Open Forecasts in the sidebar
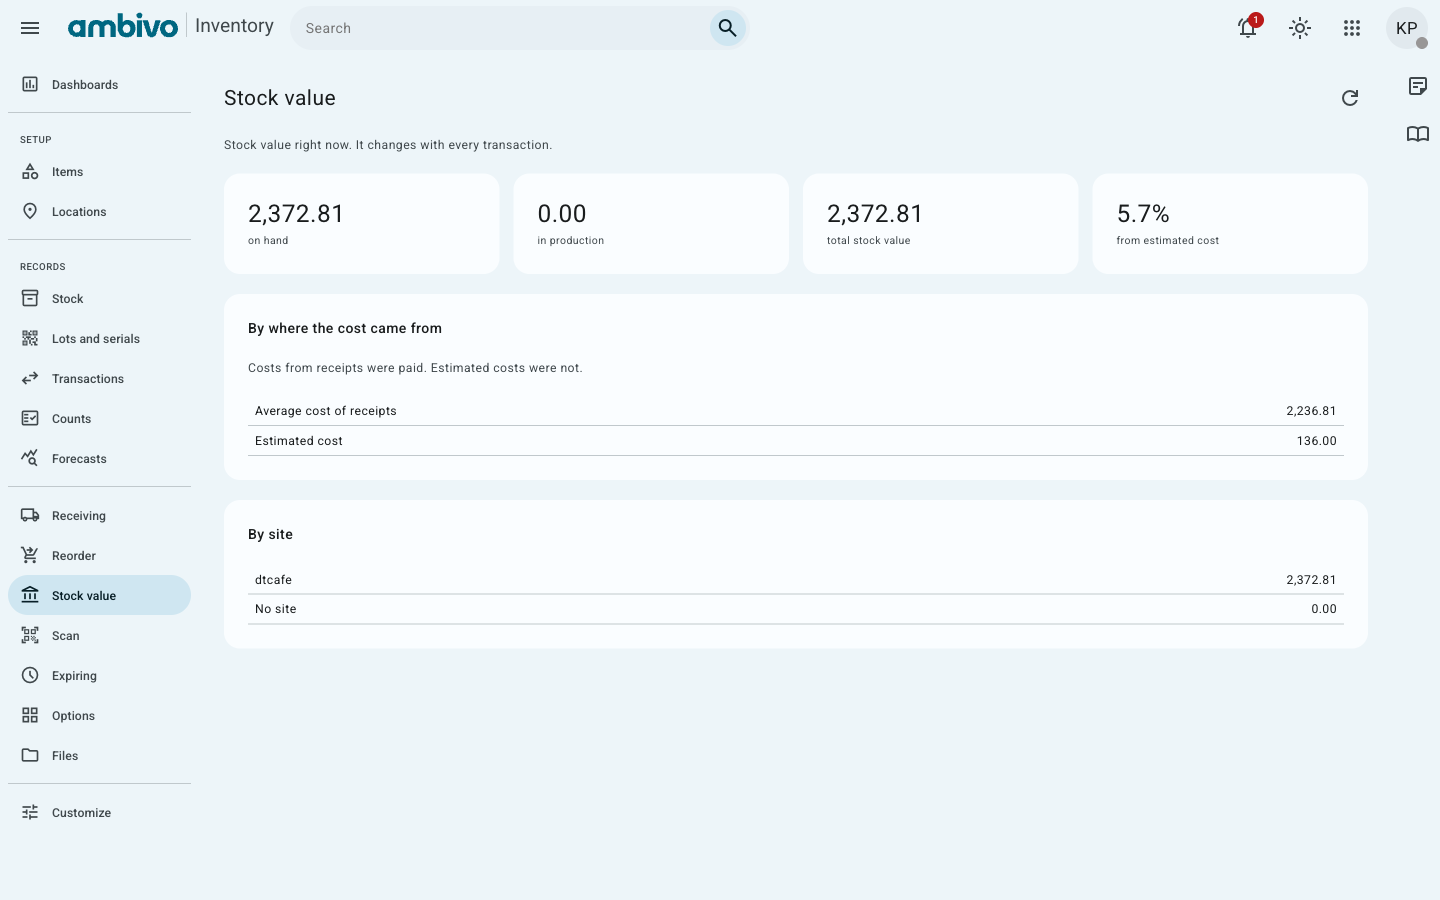Screen dimensions: 1440x900 99,459
